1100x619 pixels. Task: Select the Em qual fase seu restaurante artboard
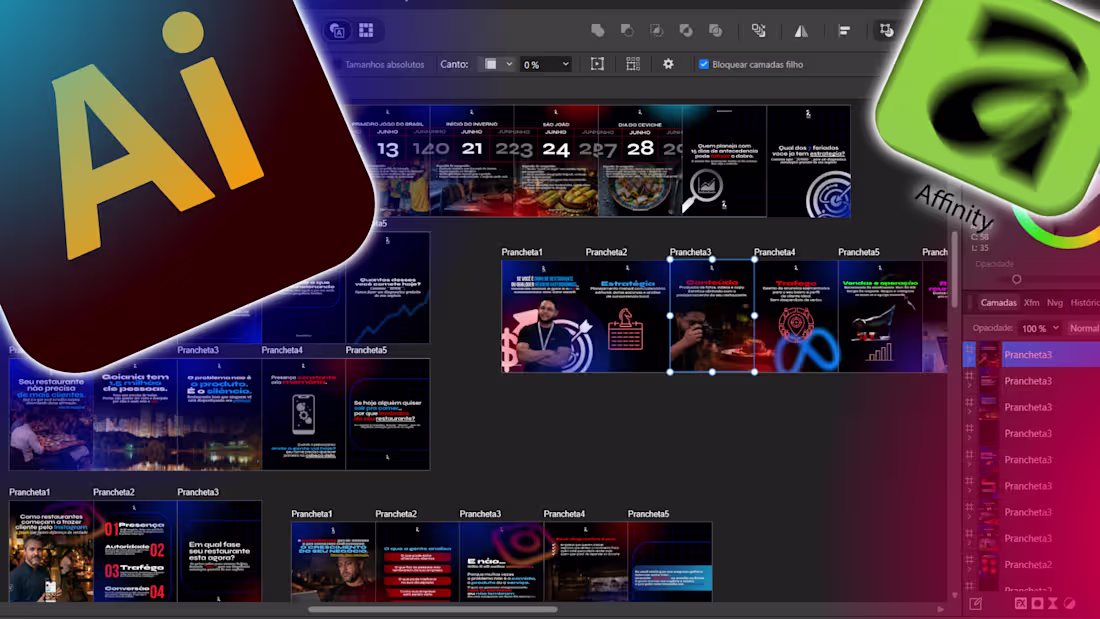point(219,551)
